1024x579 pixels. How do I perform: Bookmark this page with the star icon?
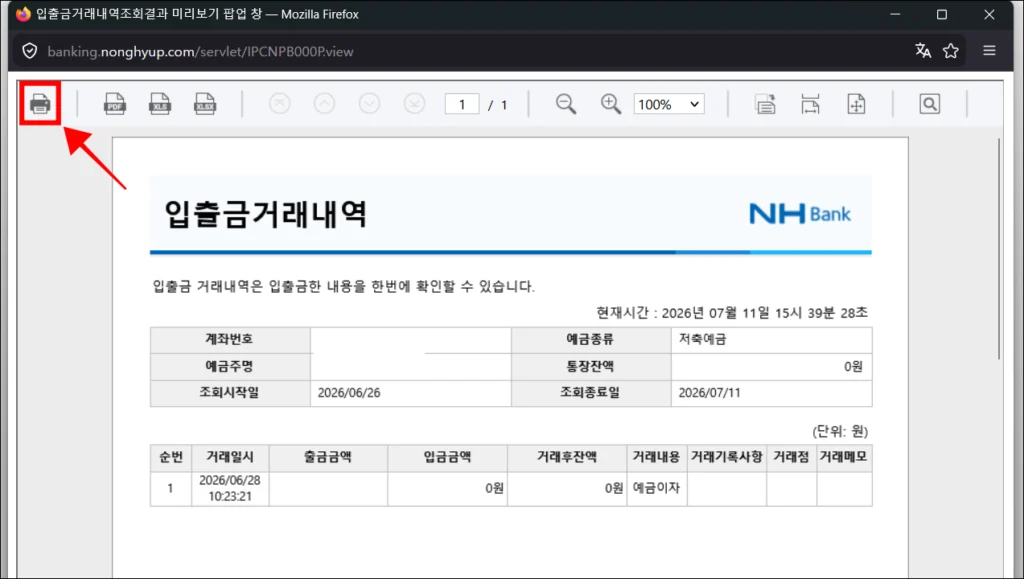pos(951,50)
